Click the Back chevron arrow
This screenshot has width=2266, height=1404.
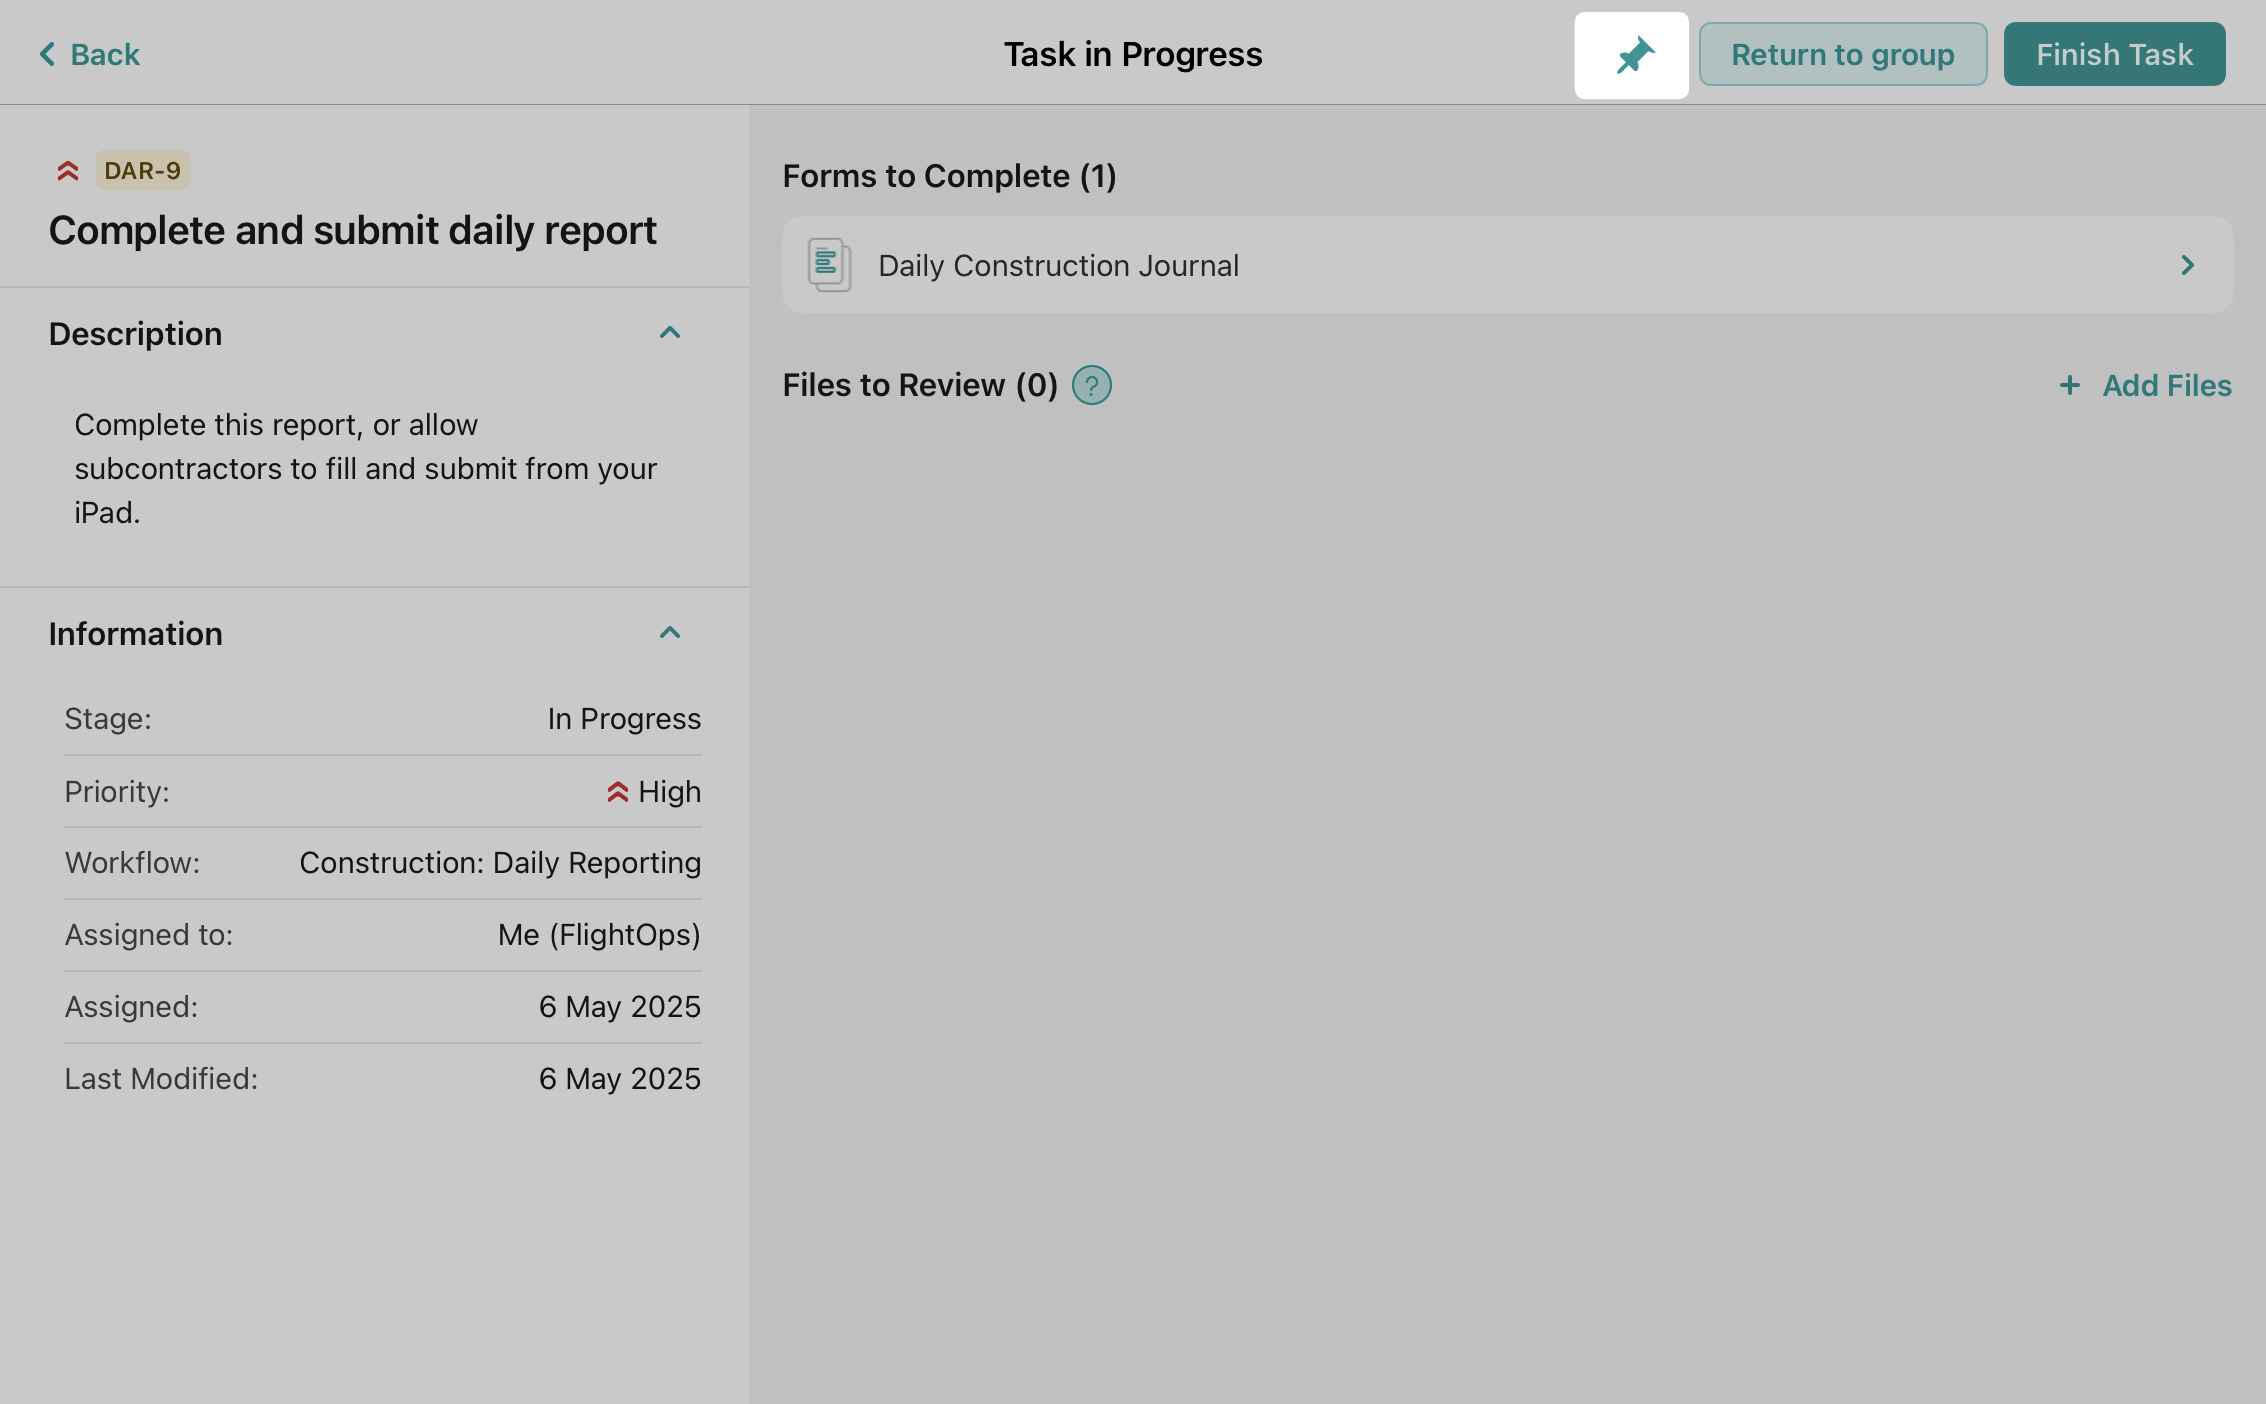(x=47, y=54)
